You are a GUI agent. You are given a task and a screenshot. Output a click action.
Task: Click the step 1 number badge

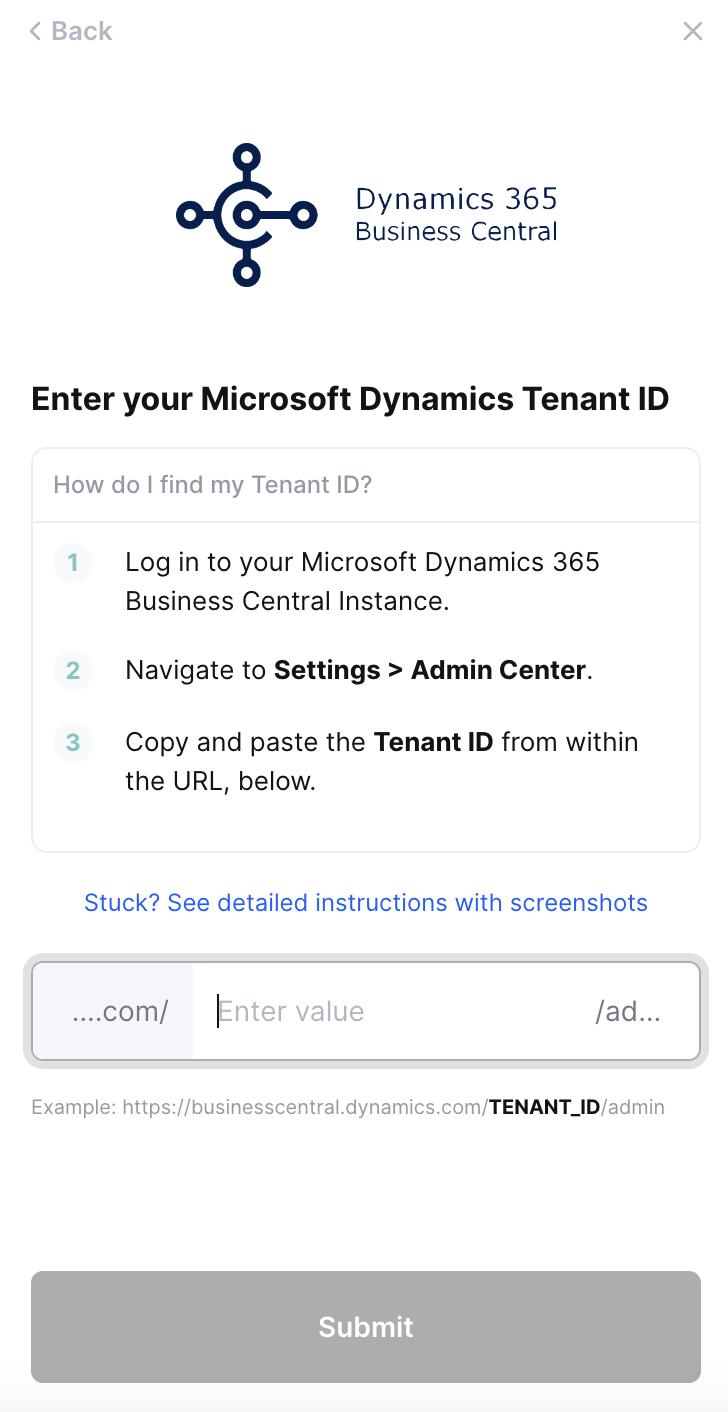[73, 563]
